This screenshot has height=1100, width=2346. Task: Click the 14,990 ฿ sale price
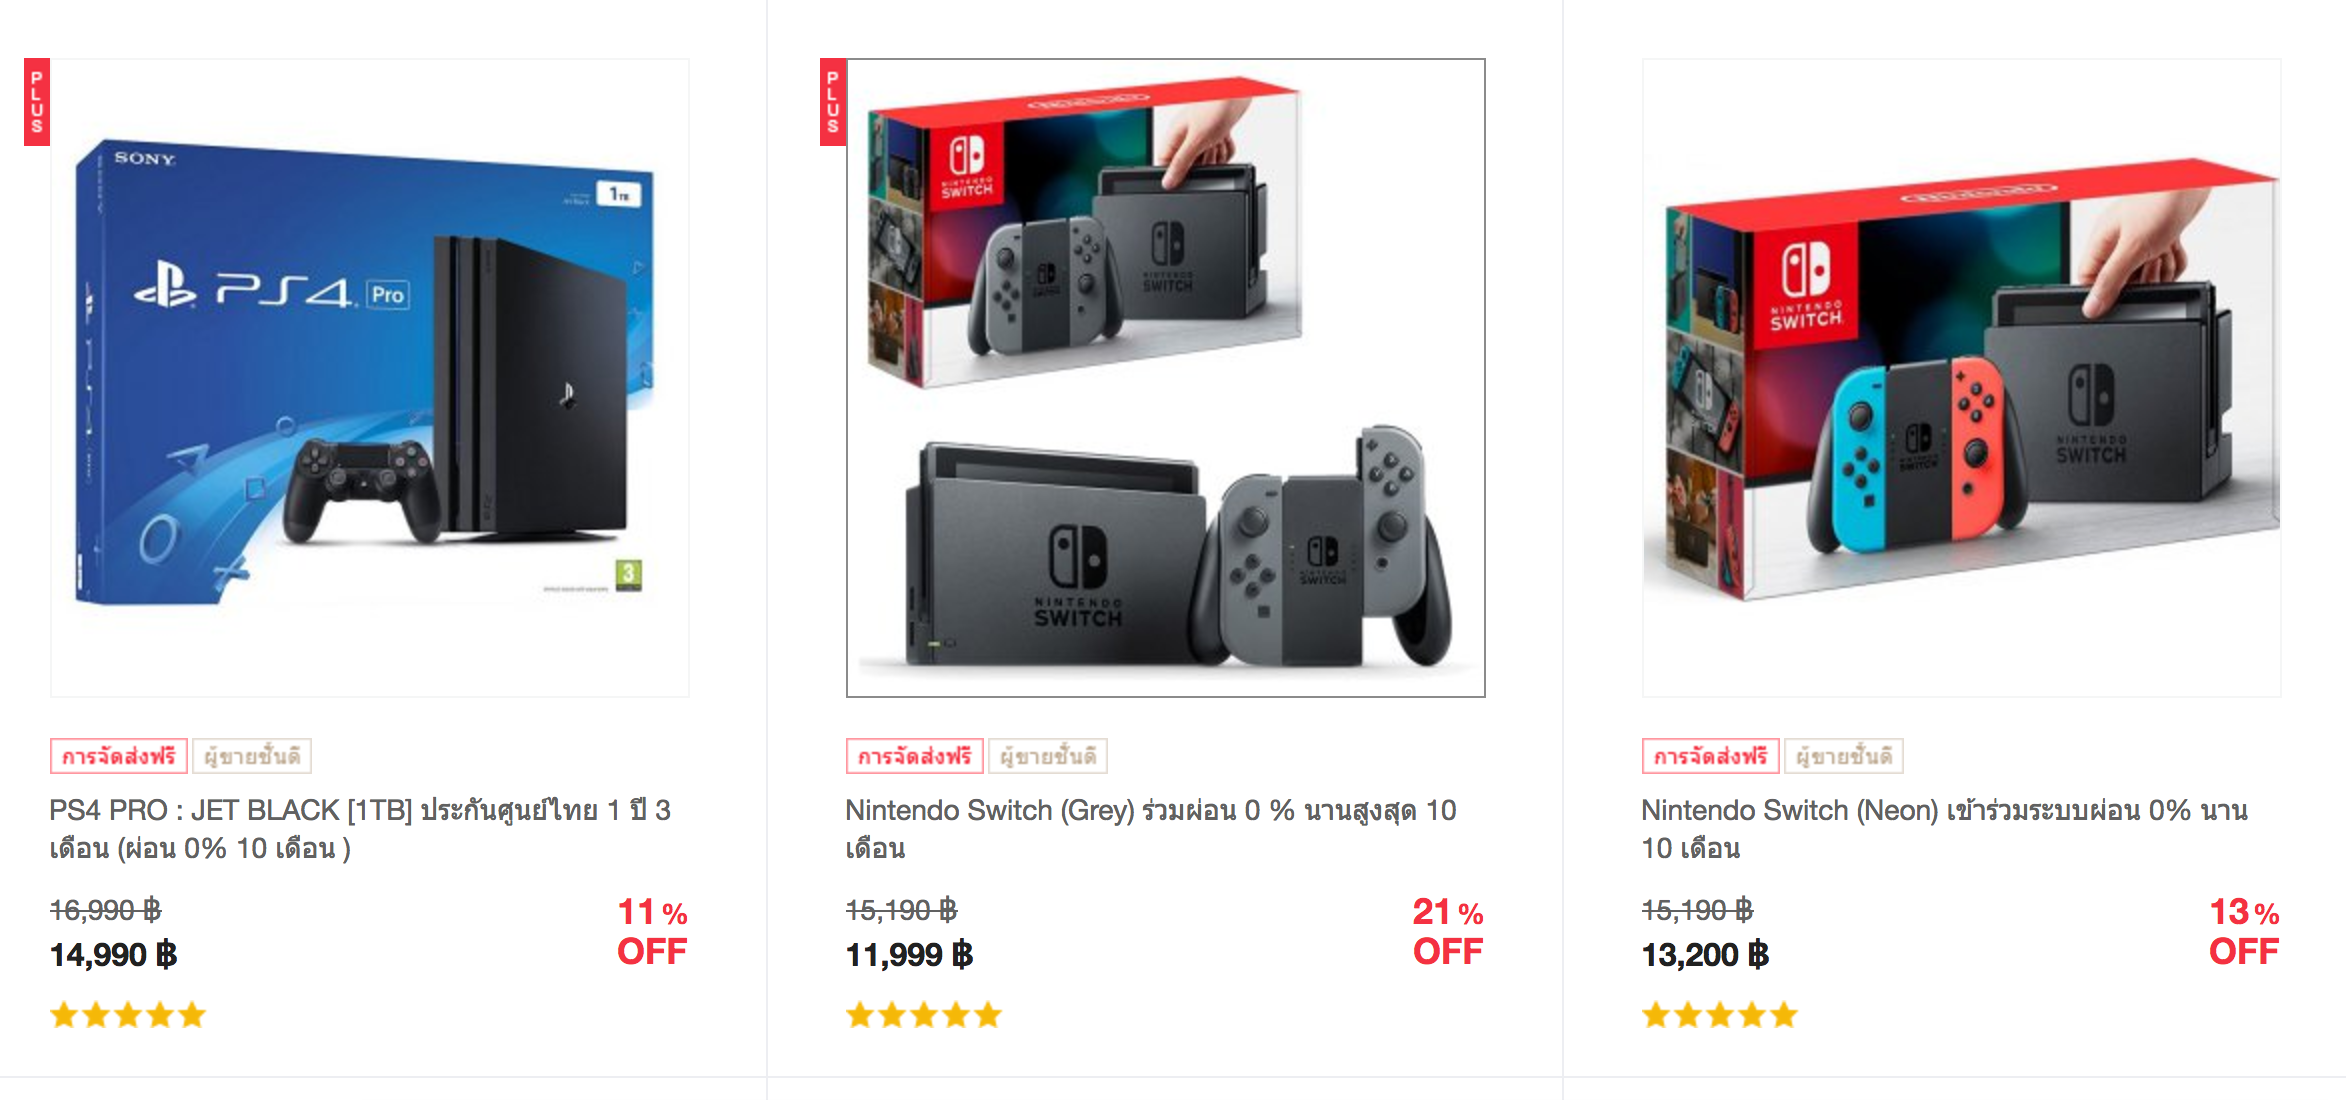(x=114, y=955)
